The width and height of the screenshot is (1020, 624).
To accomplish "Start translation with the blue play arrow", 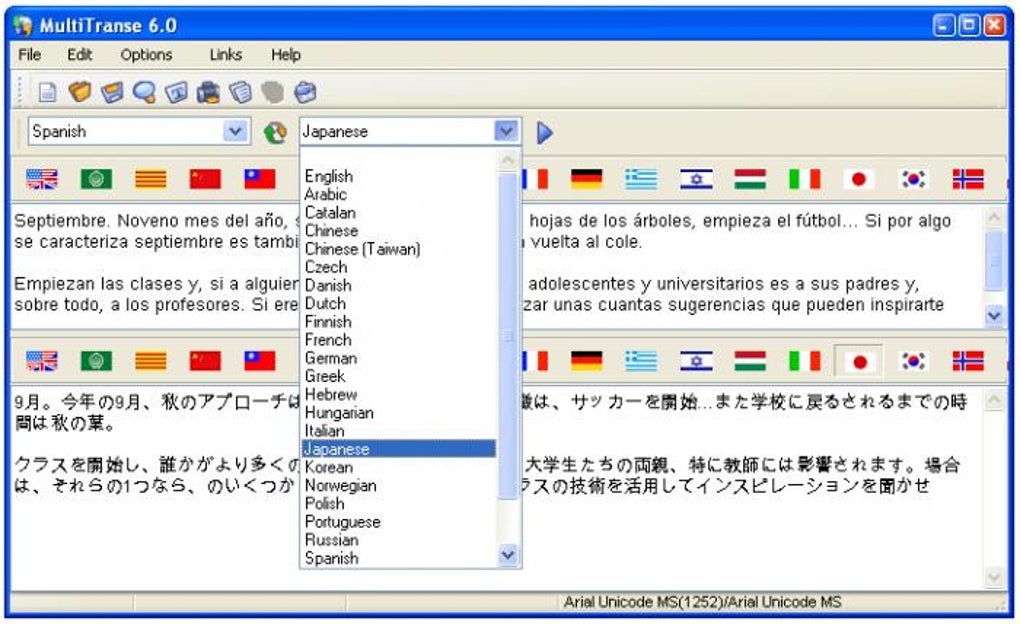I will (544, 132).
